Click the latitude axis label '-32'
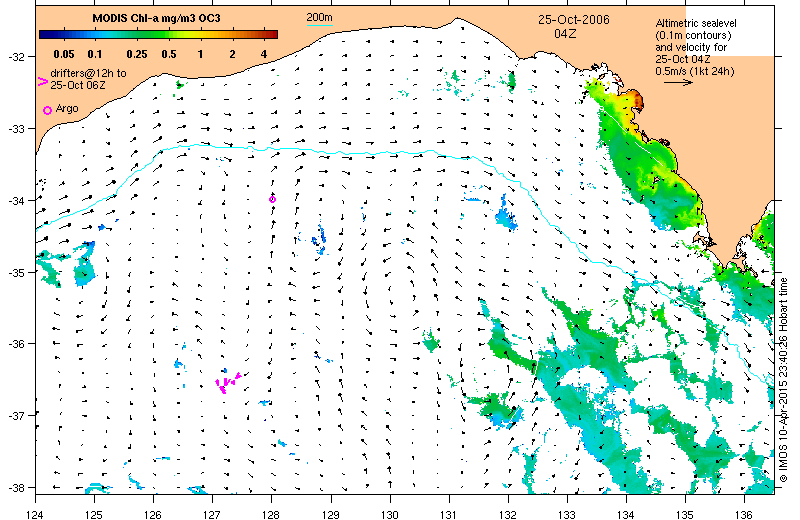Screen dimensions: 800x520 tap(16, 57)
